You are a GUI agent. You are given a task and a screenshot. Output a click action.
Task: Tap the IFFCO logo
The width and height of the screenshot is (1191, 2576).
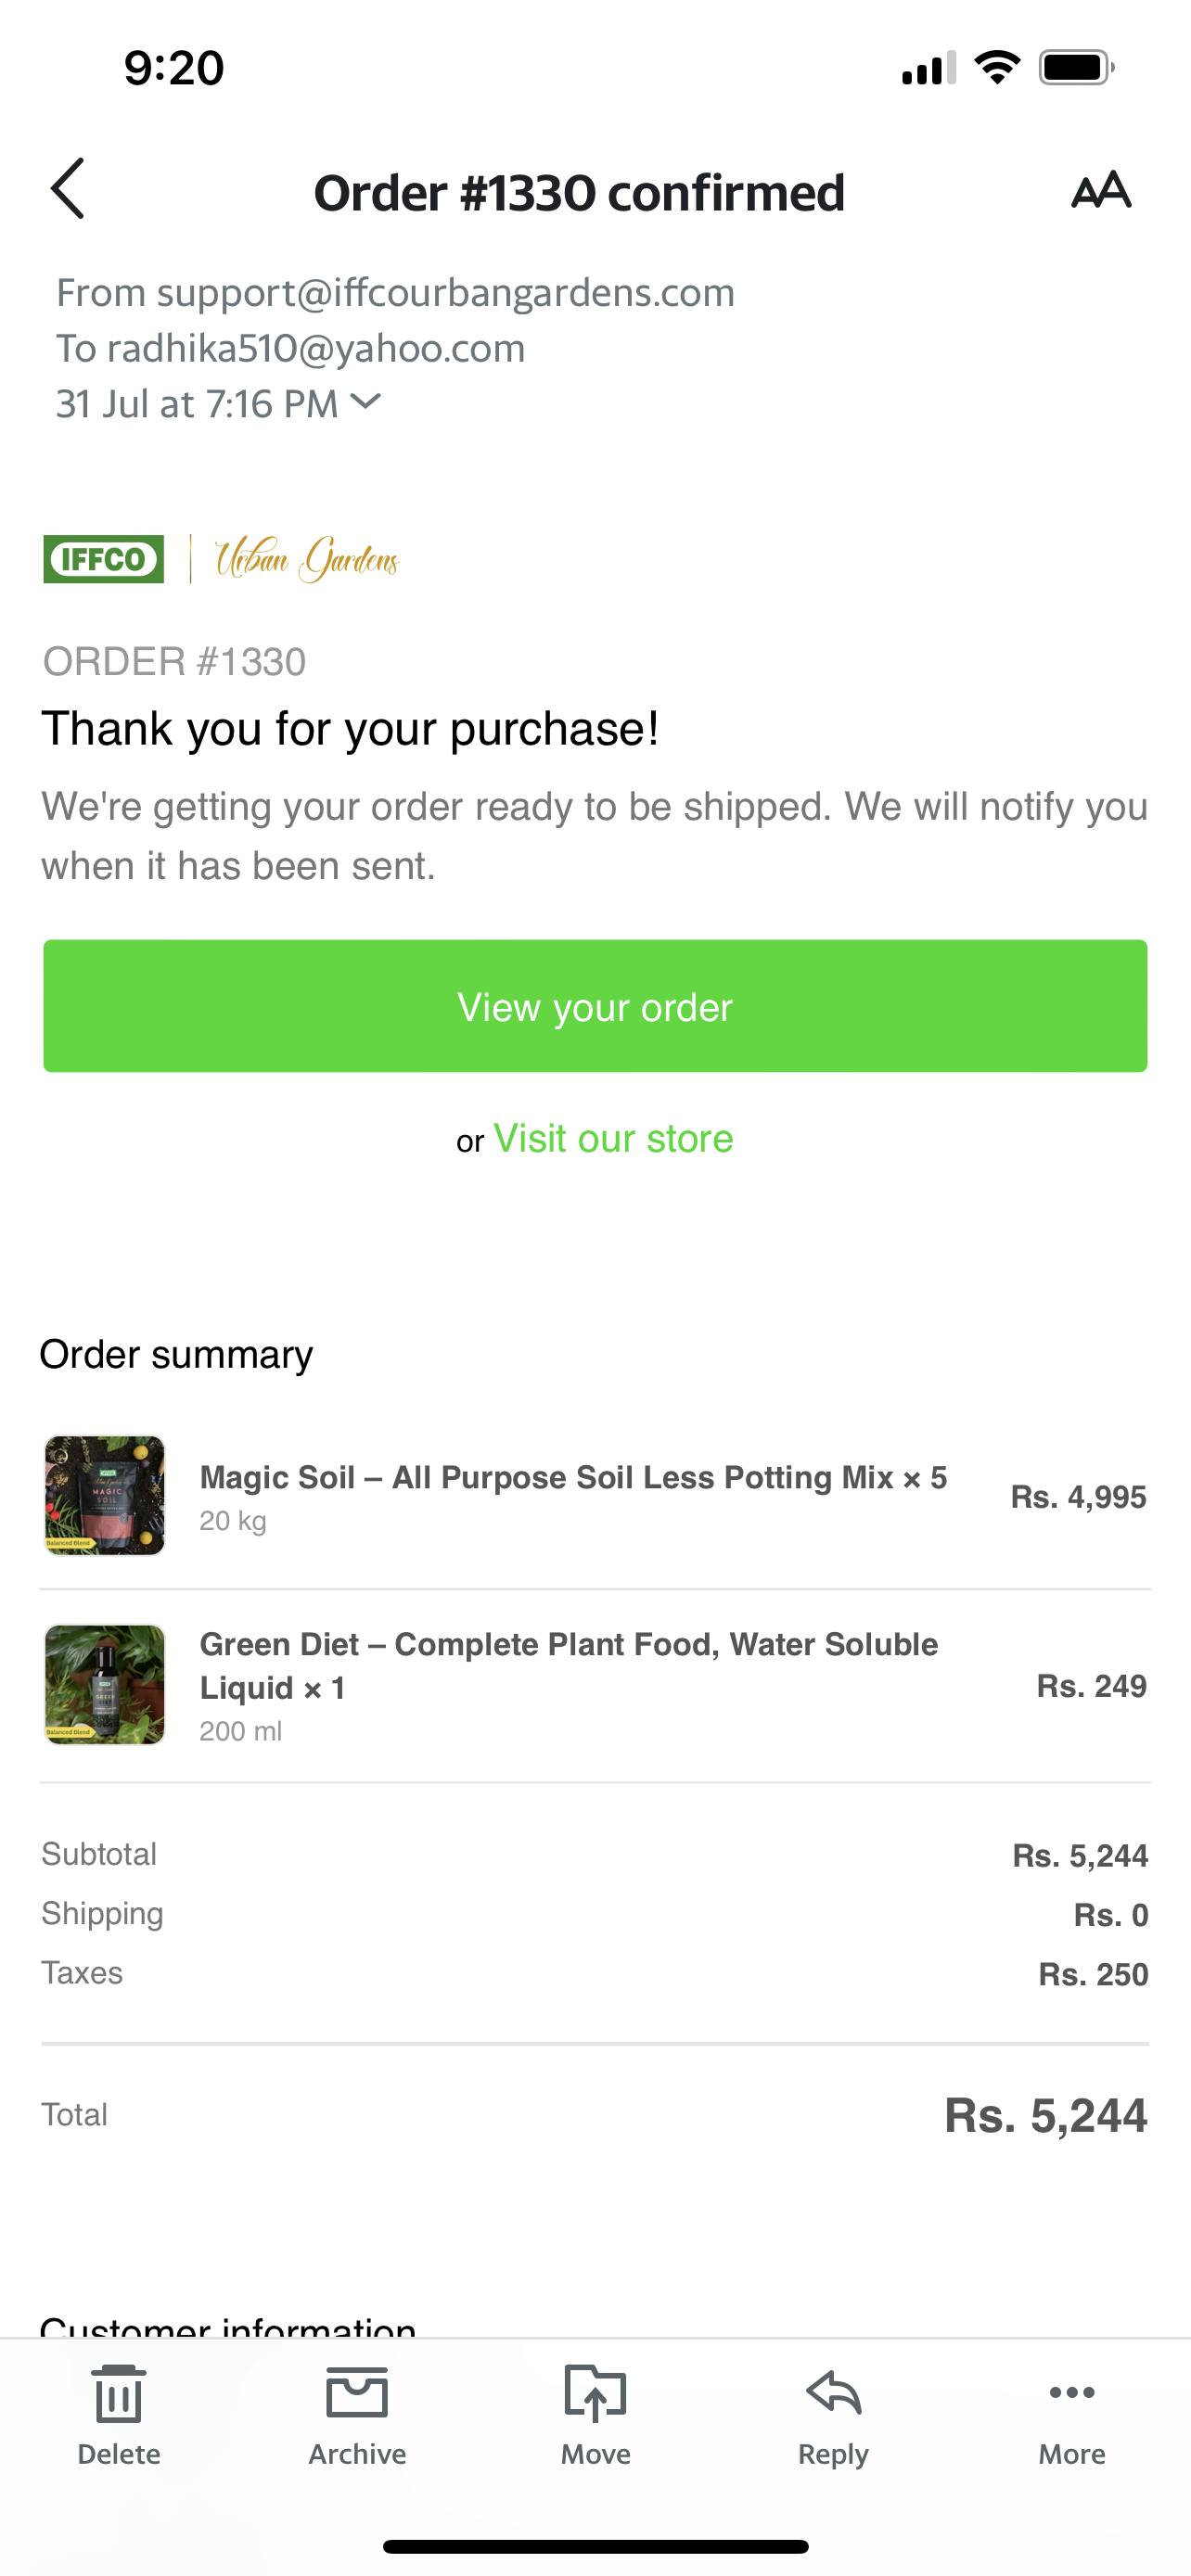coord(103,559)
